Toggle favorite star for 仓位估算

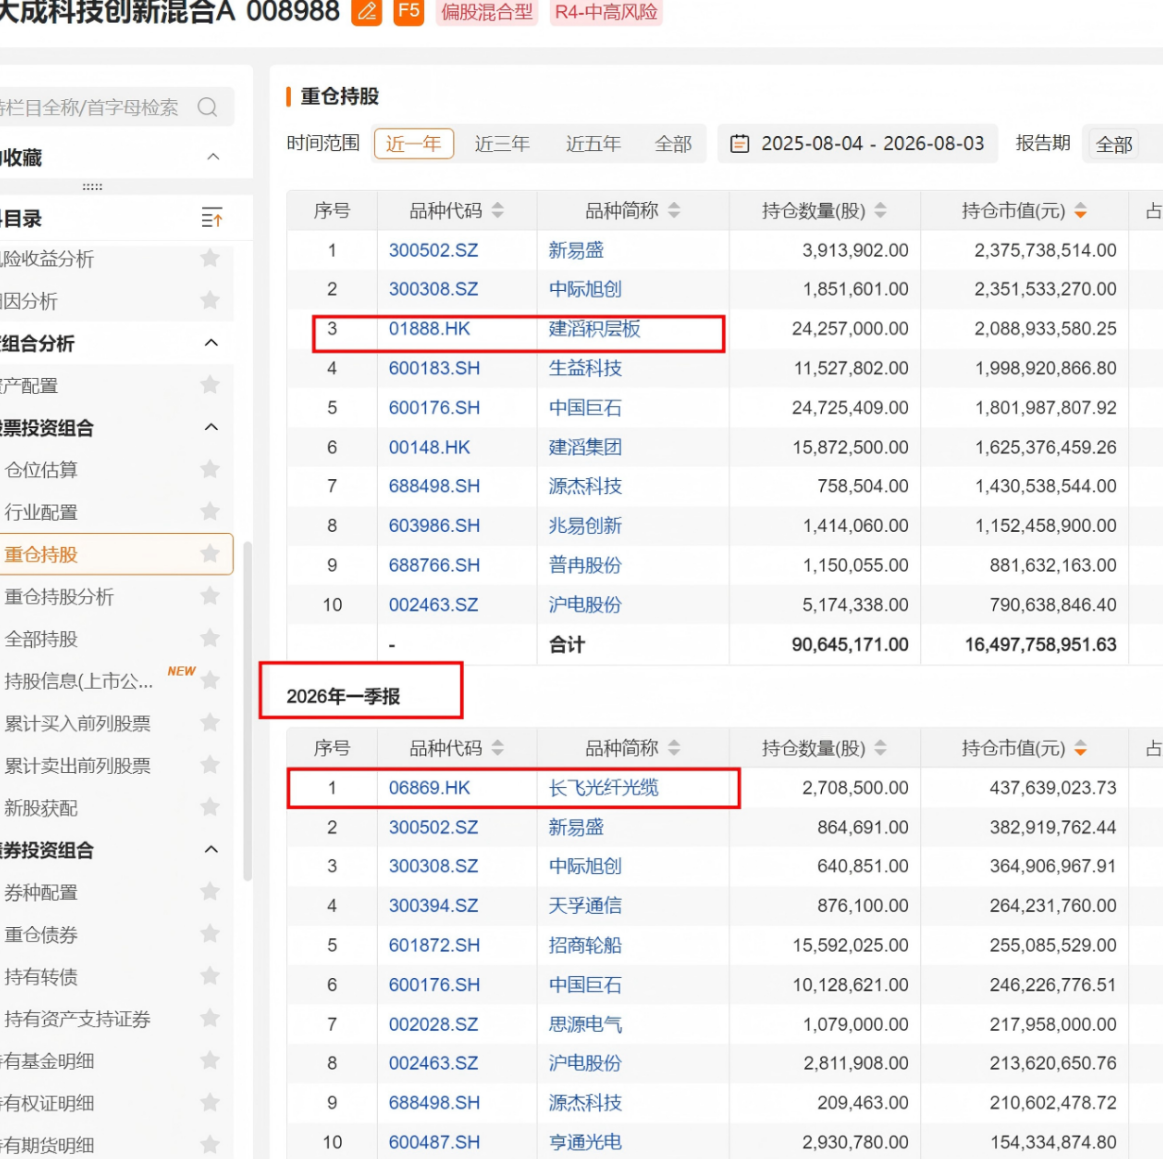point(210,469)
